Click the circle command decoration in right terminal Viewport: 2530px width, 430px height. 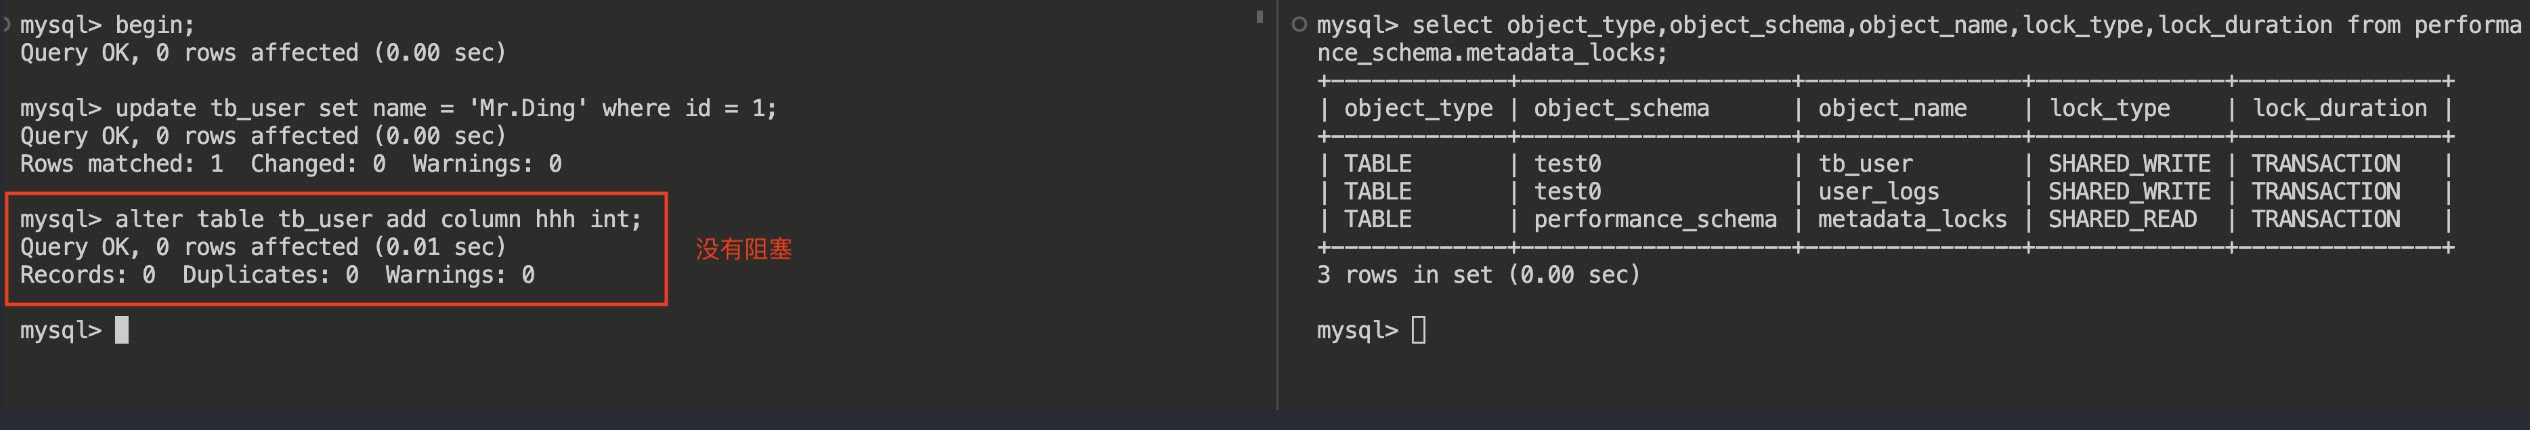1299,25
